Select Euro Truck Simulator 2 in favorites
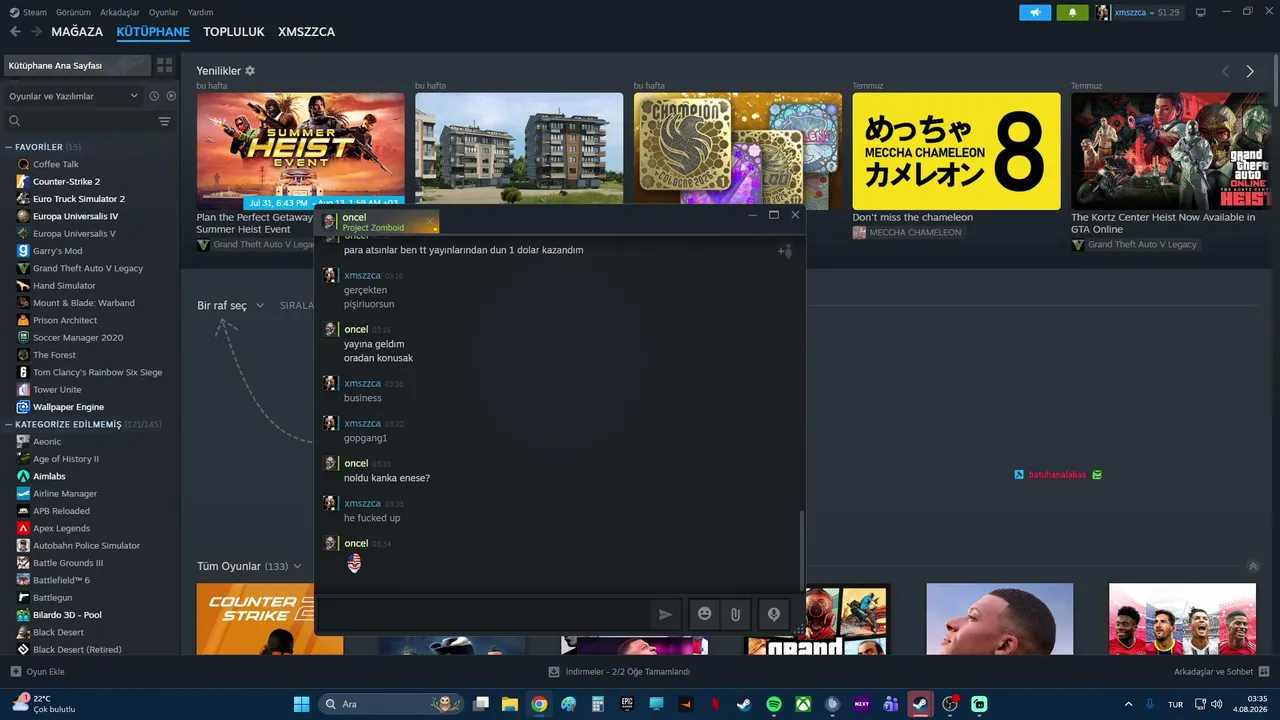The width and height of the screenshot is (1280, 720). [78, 199]
